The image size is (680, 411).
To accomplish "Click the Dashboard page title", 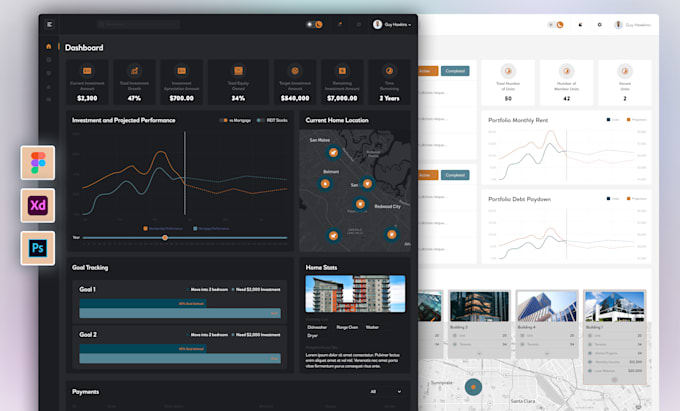I will pyautogui.click(x=84, y=47).
